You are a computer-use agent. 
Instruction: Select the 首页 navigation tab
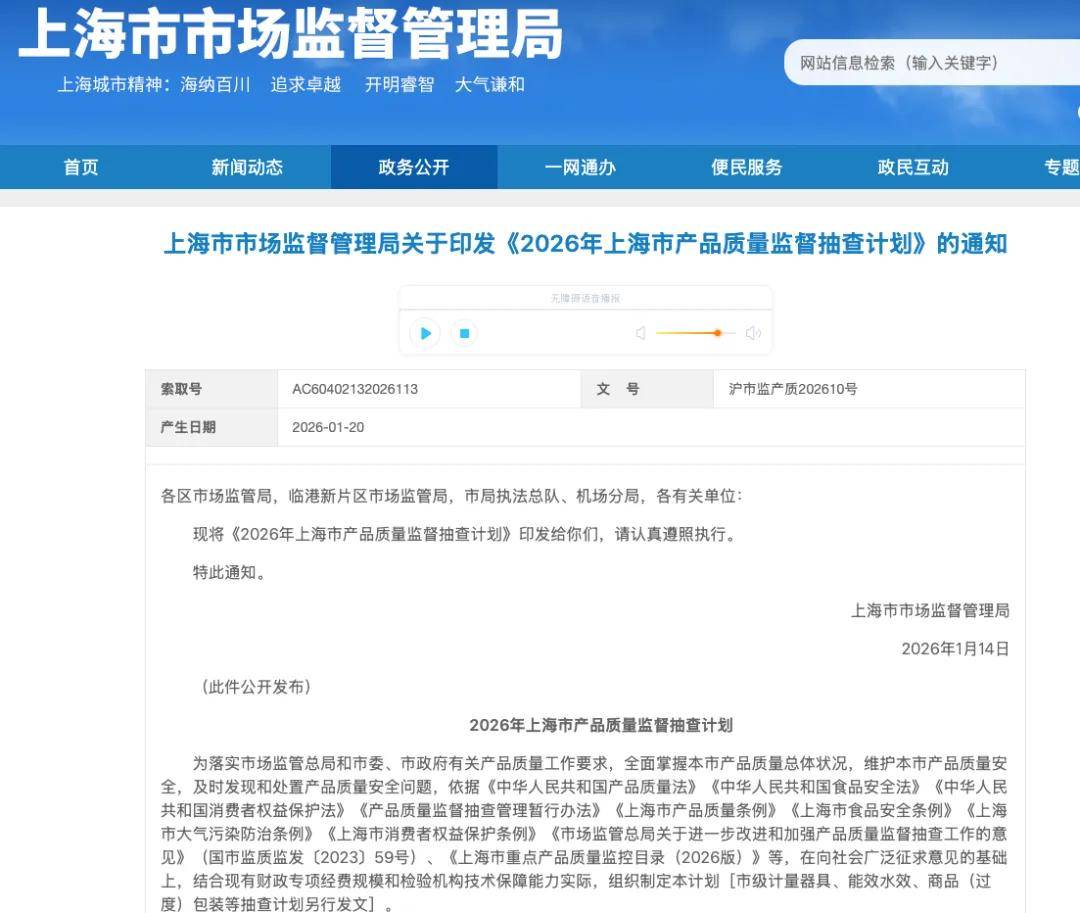80,167
